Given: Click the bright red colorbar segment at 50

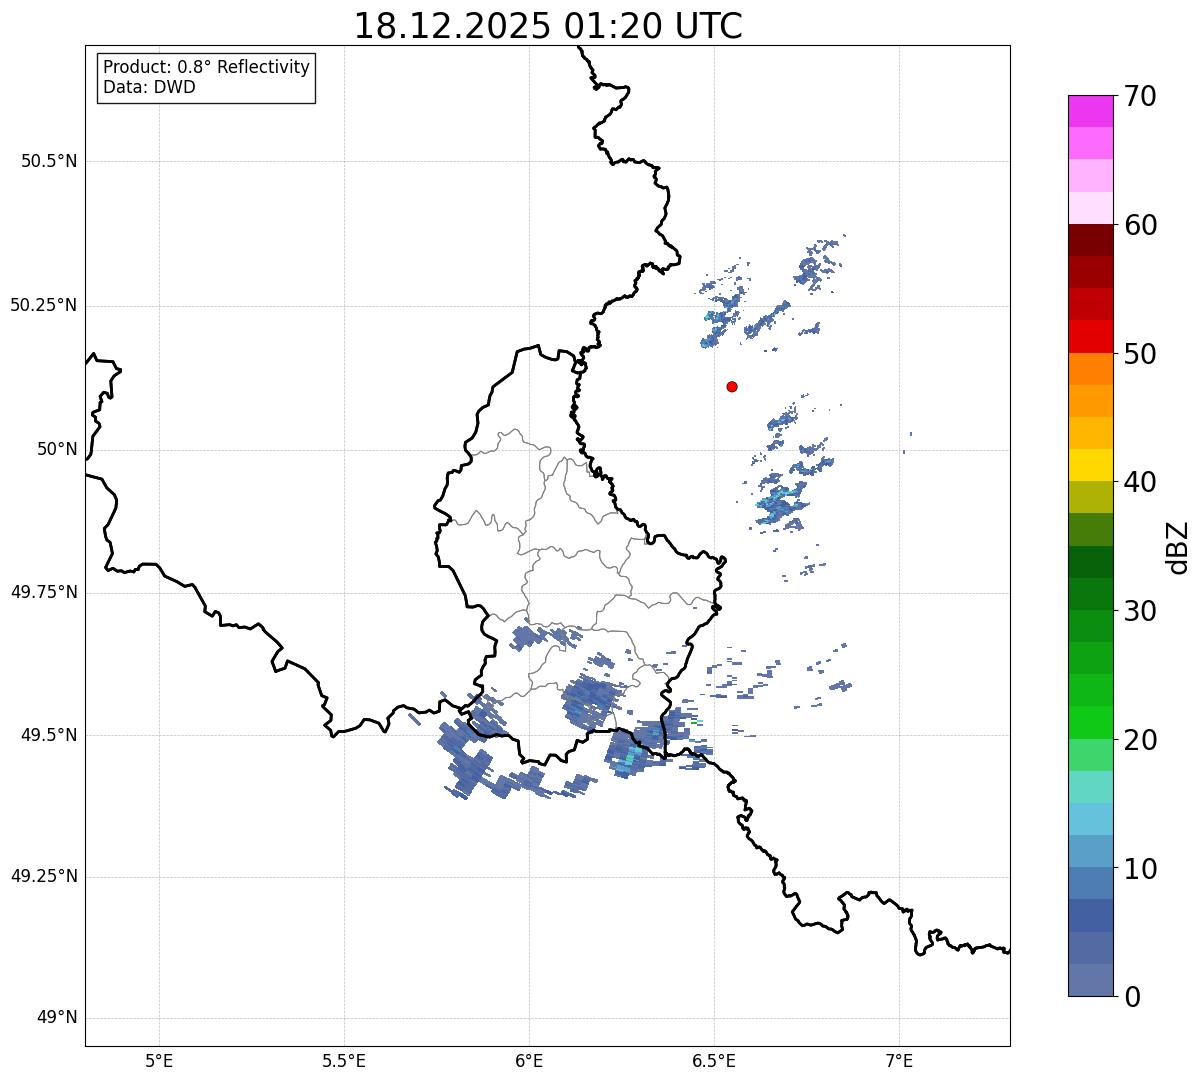Looking at the screenshot, I should click(x=1091, y=337).
